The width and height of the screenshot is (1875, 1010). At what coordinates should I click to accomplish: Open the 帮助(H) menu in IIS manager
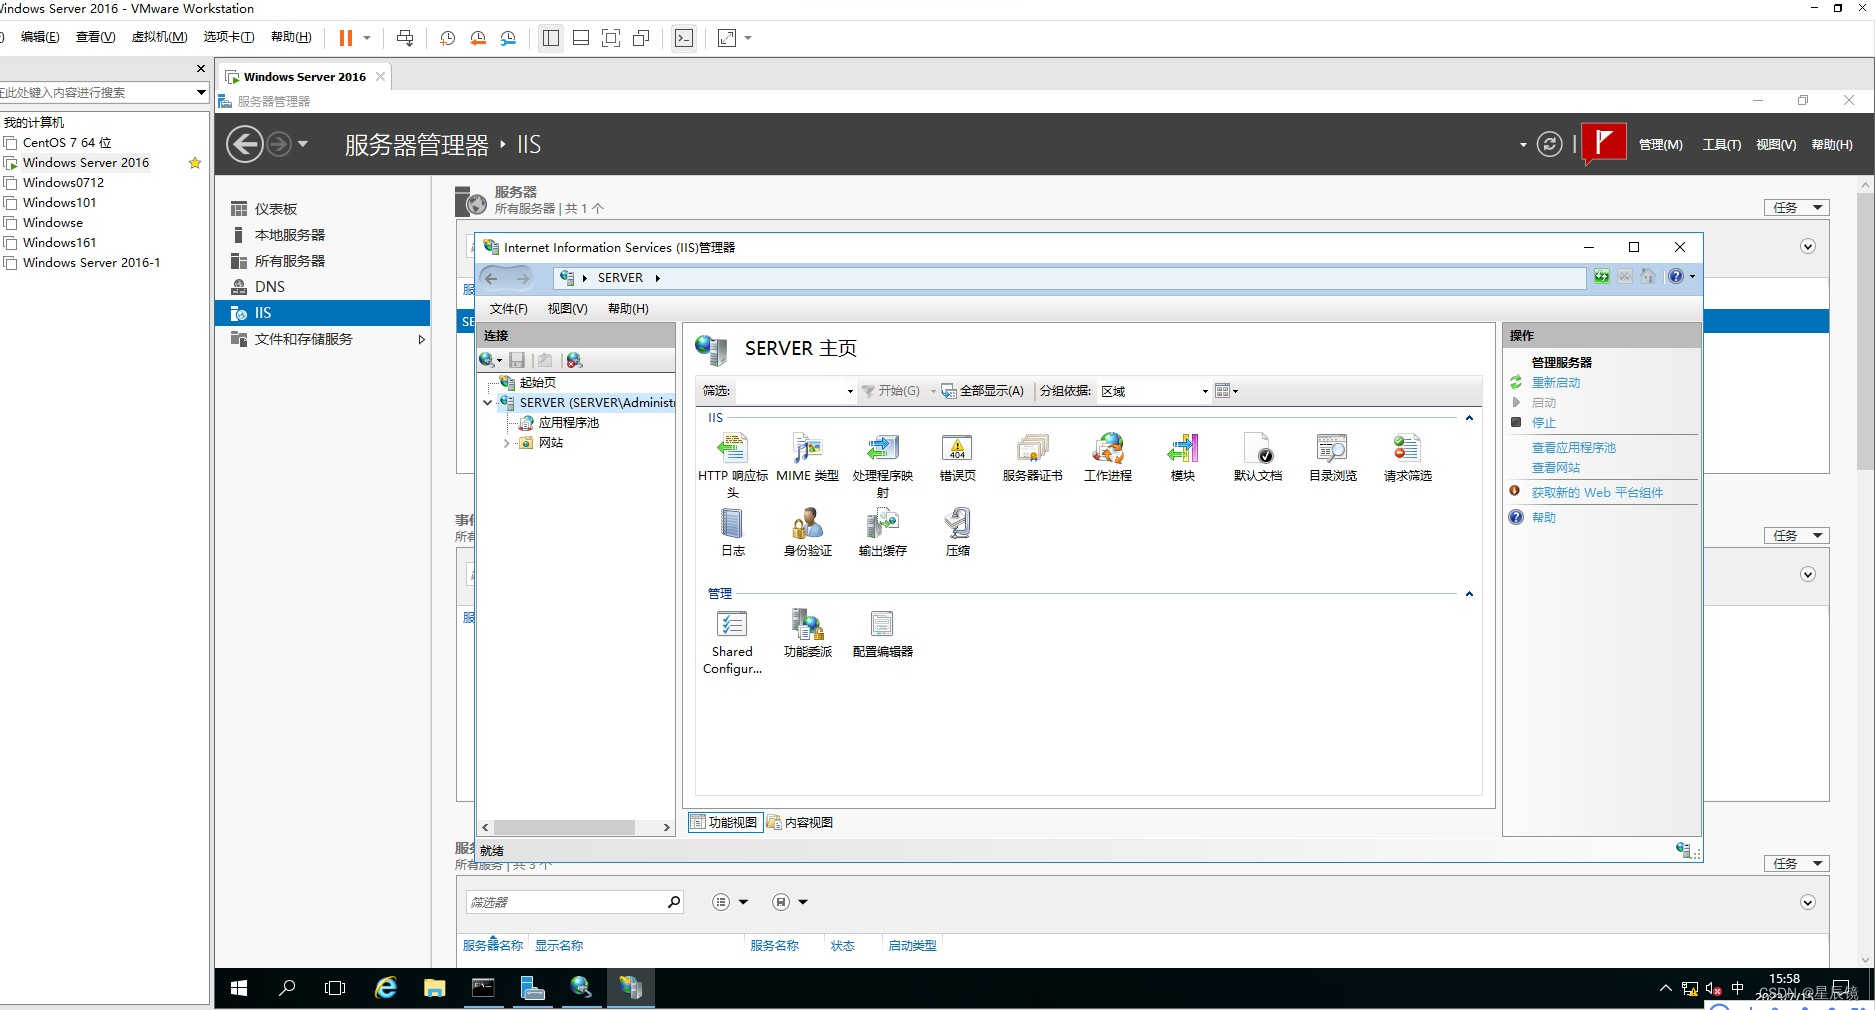628,309
